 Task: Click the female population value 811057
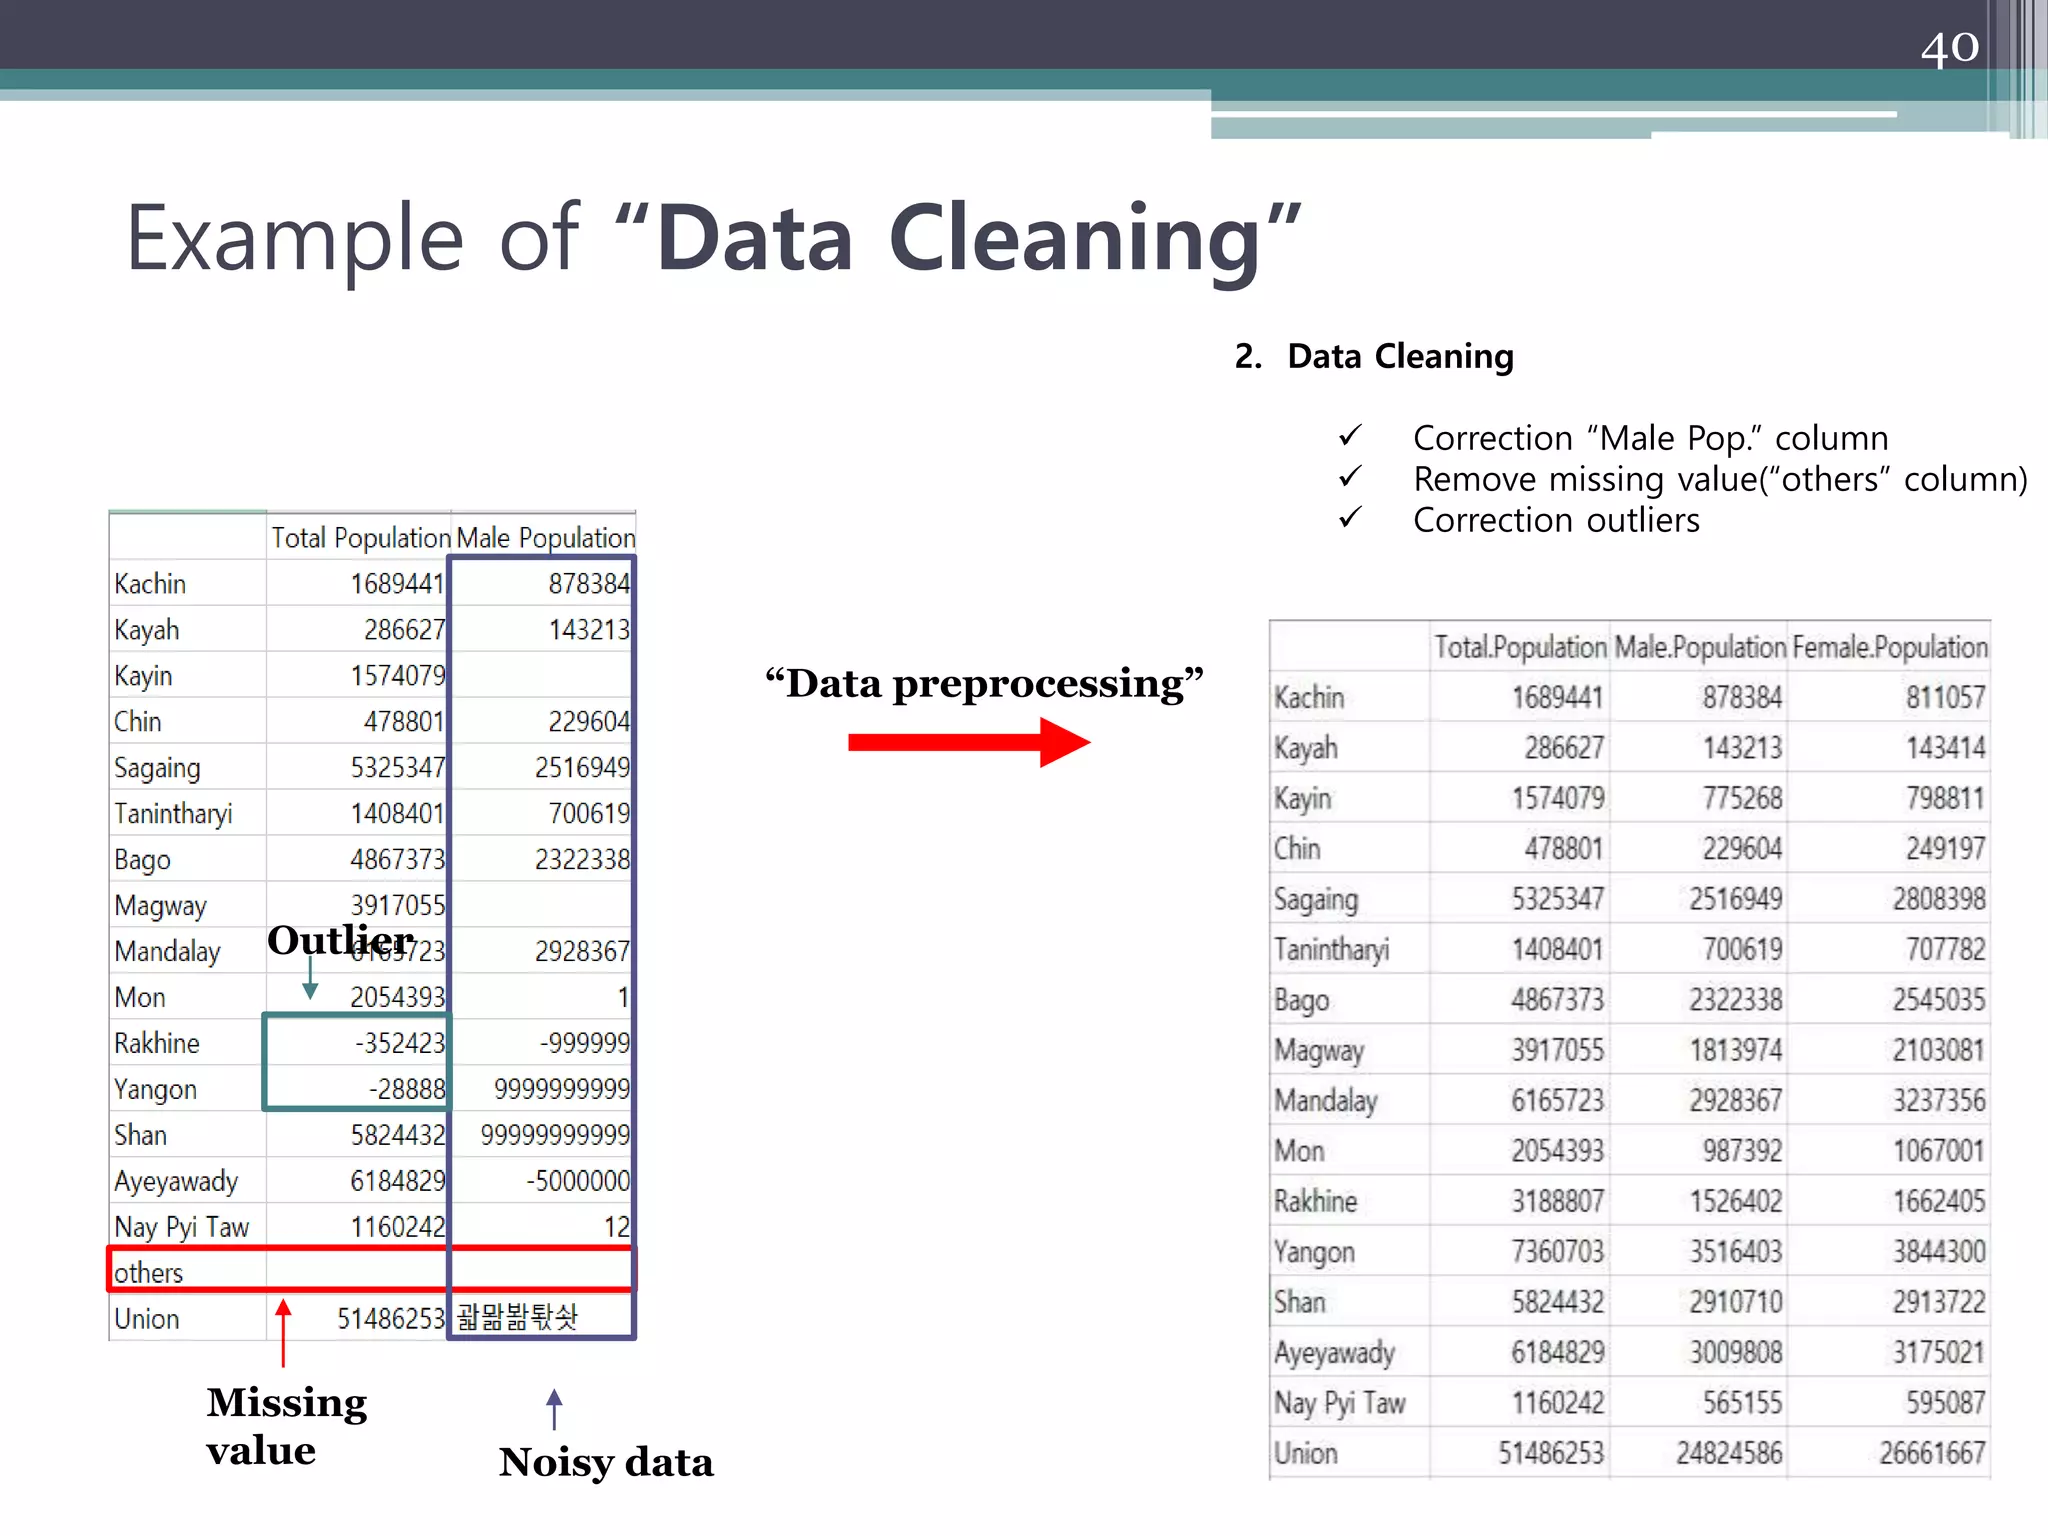tap(1945, 697)
